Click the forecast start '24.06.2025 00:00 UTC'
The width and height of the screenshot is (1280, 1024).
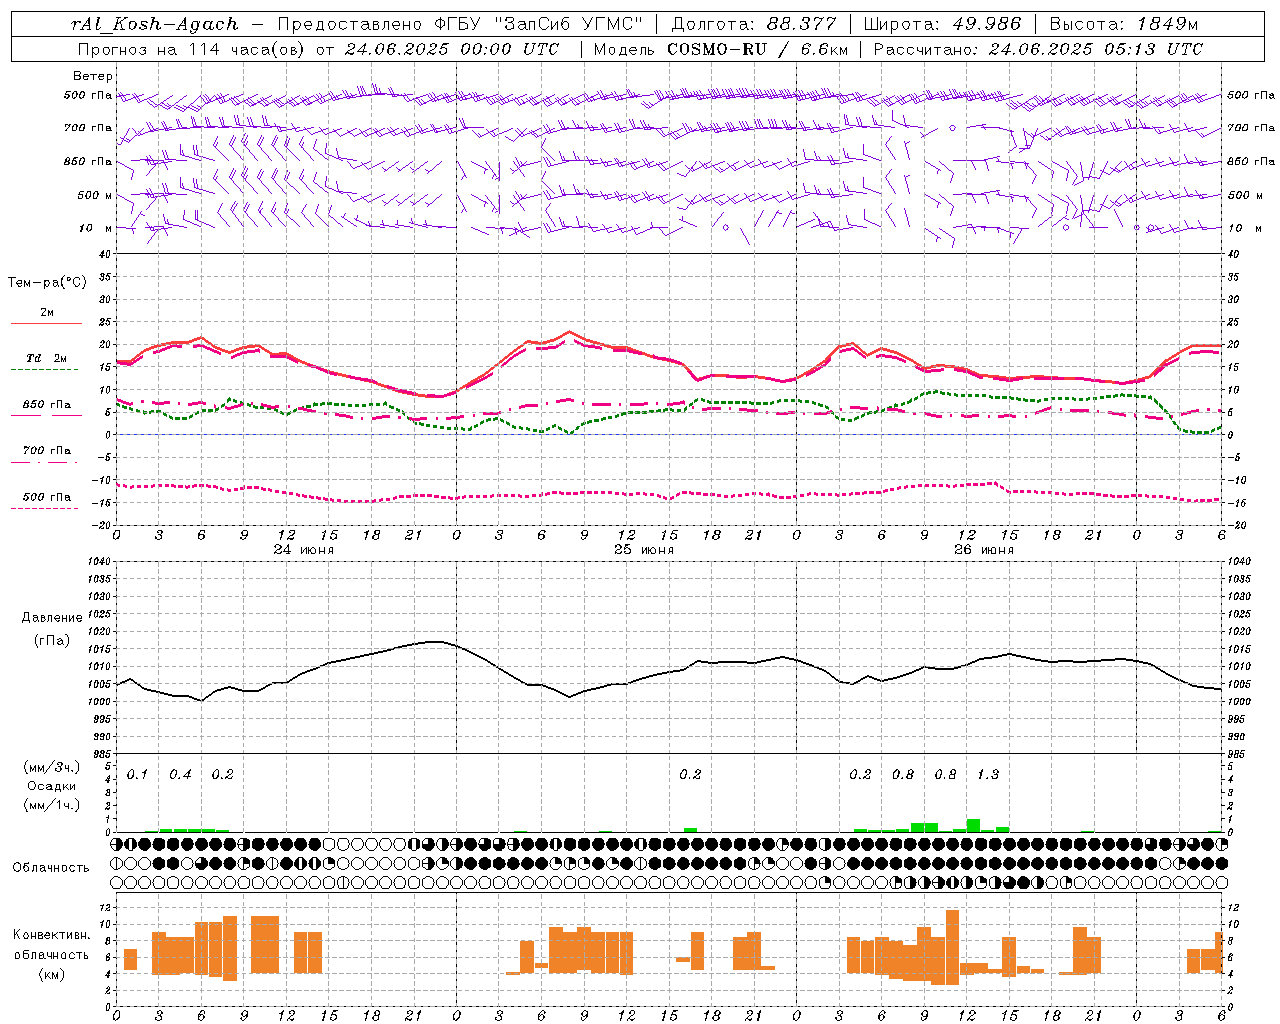click(452, 49)
